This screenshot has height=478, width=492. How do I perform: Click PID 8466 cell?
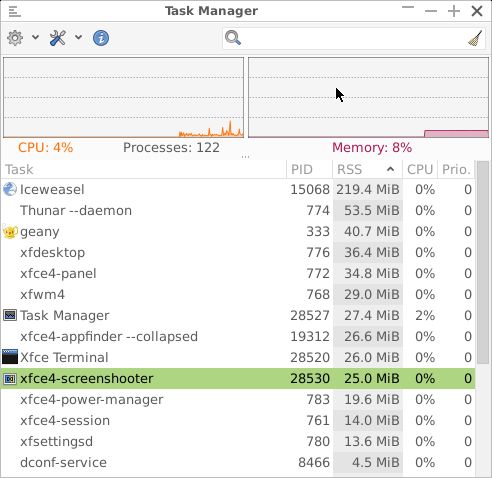point(314,462)
